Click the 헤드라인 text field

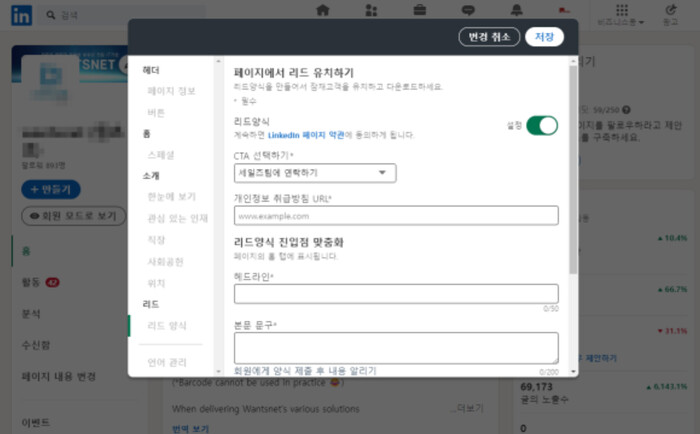[x=396, y=293]
